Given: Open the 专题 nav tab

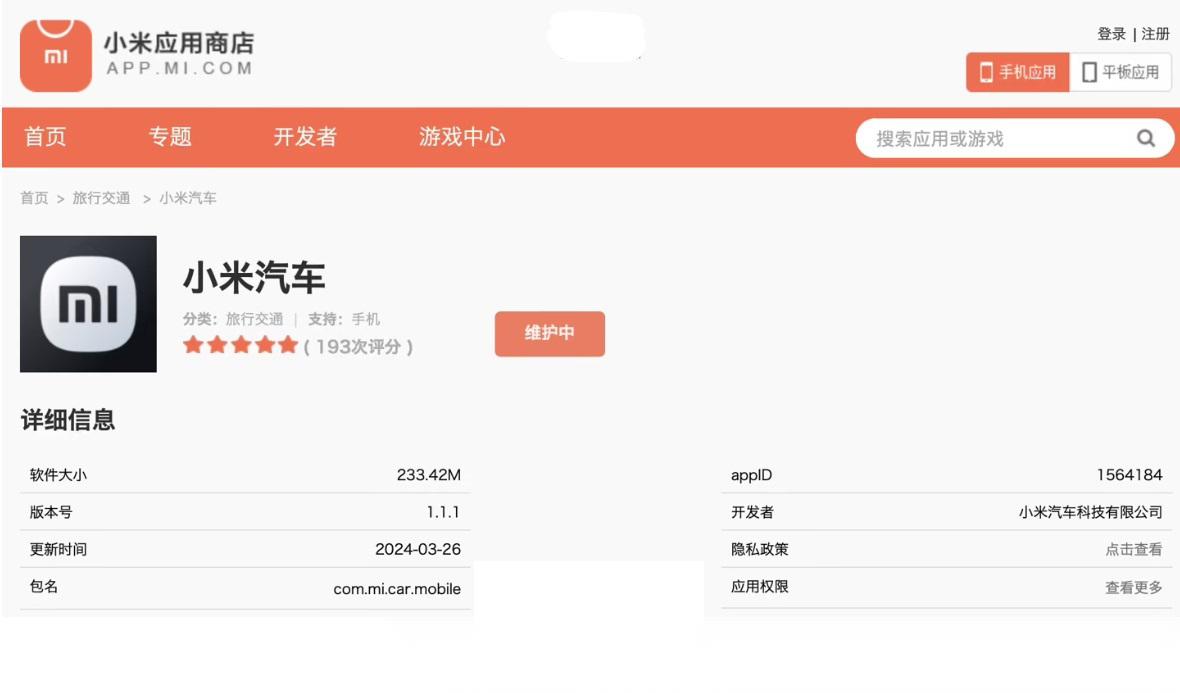Looking at the screenshot, I should (x=170, y=137).
